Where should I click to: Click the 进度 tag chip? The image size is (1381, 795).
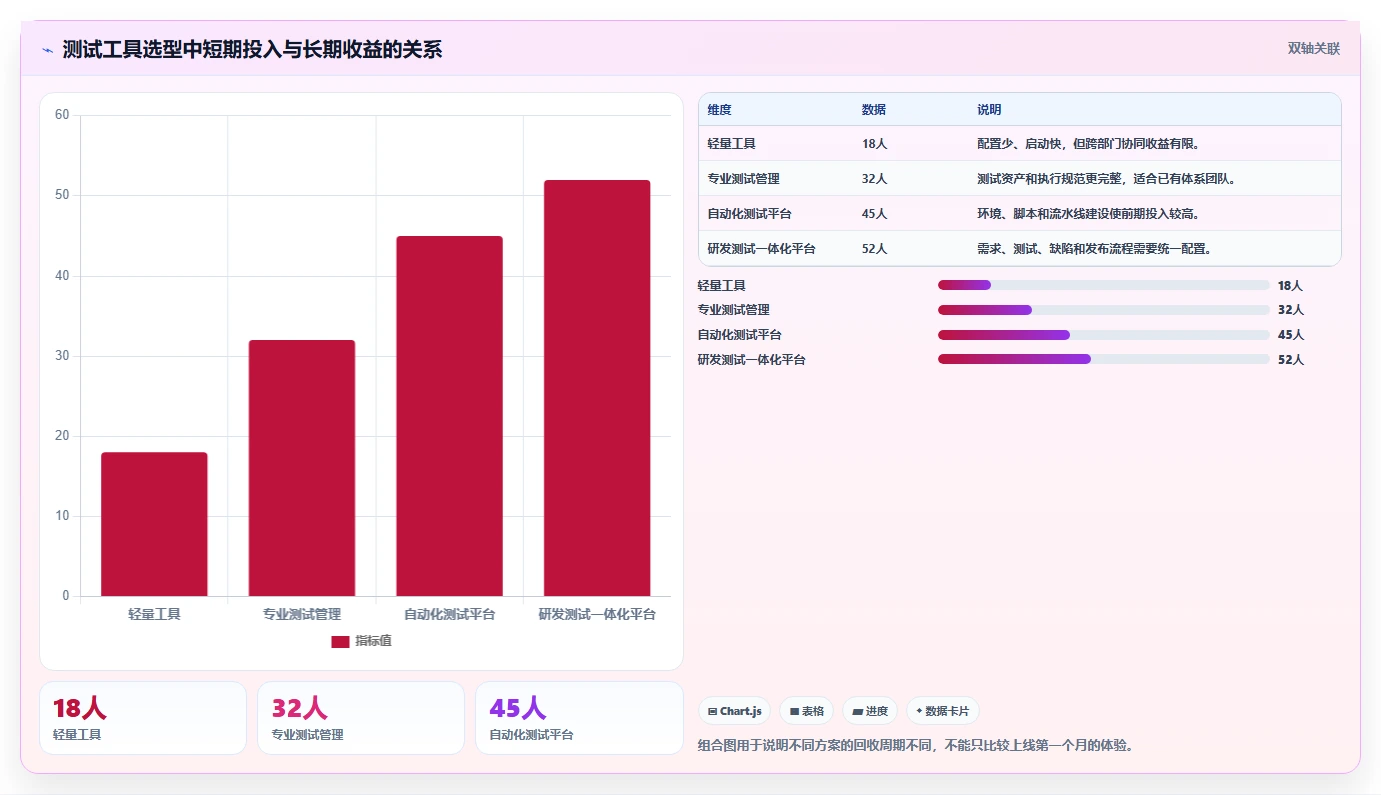pyautogui.click(x=871, y=711)
